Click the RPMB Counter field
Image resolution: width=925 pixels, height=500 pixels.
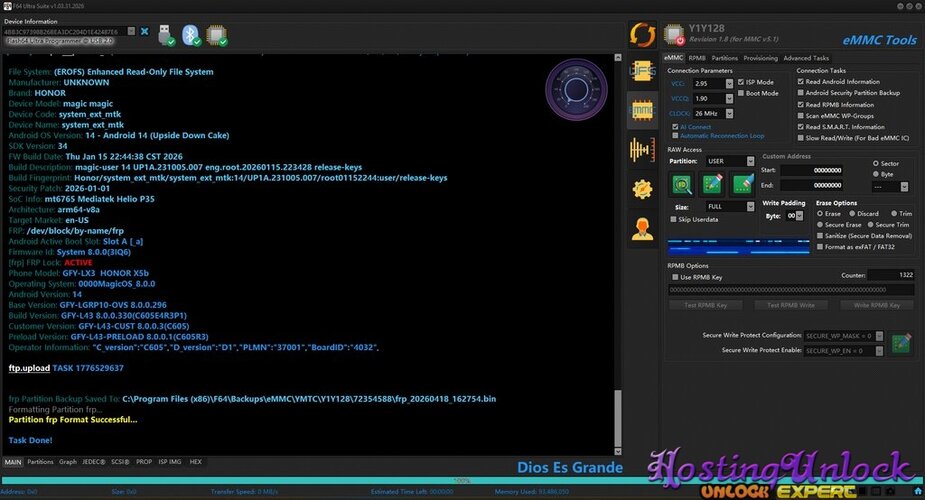pos(891,275)
